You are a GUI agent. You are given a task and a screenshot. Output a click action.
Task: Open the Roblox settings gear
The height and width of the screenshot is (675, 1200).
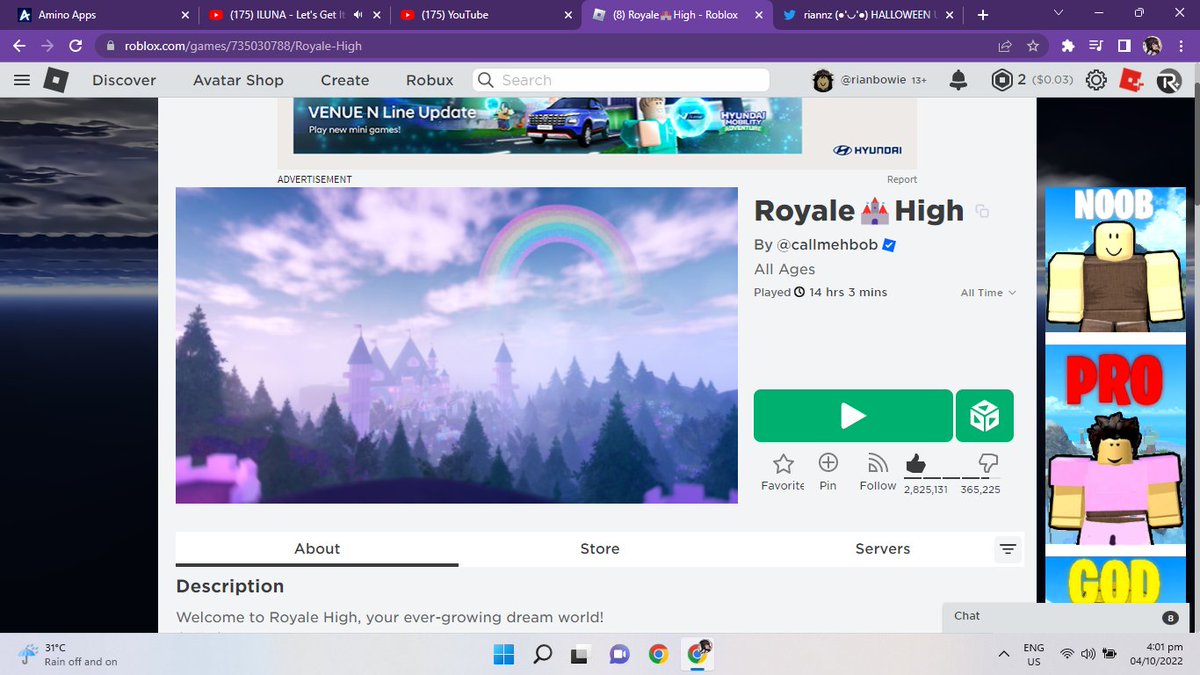pyautogui.click(x=1096, y=80)
